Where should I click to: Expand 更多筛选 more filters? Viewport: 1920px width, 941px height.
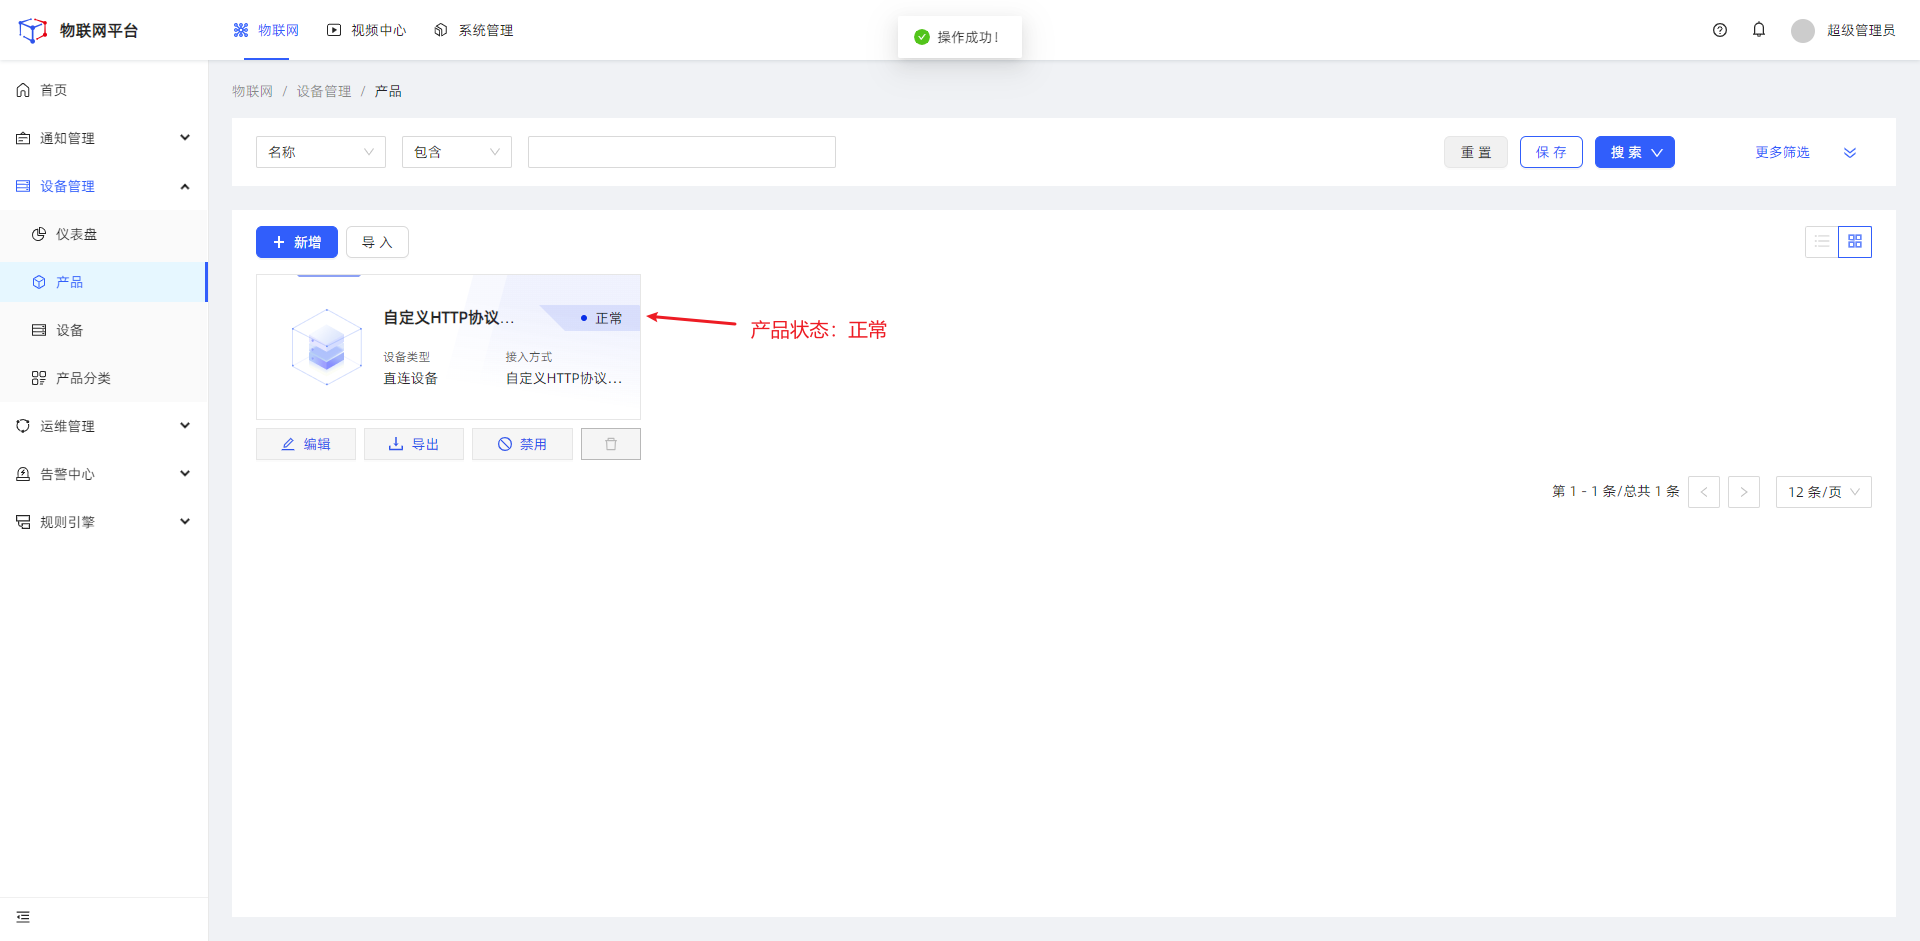1806,152
